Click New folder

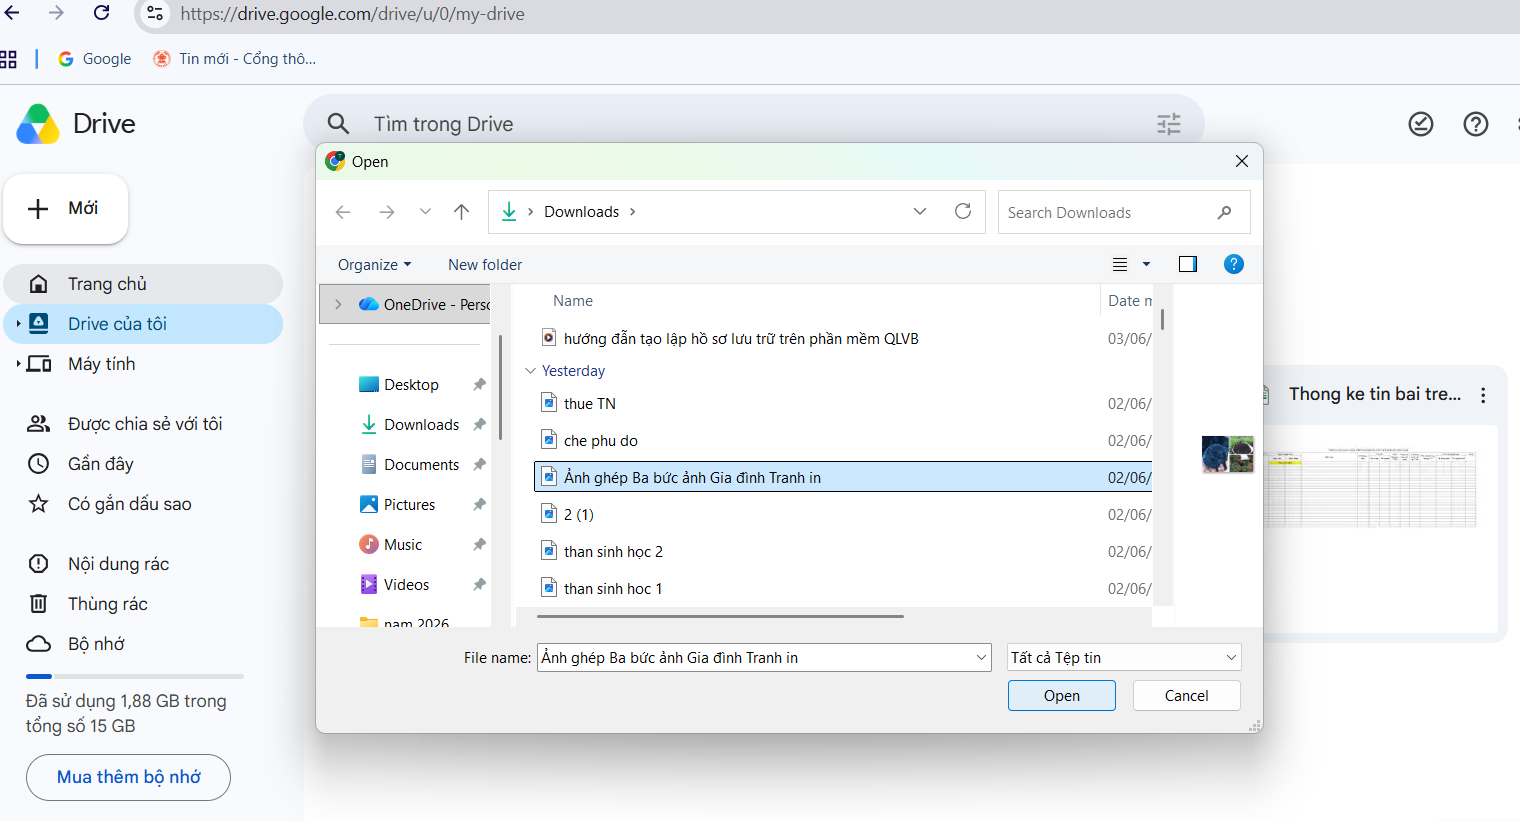(x=485, y=265)
